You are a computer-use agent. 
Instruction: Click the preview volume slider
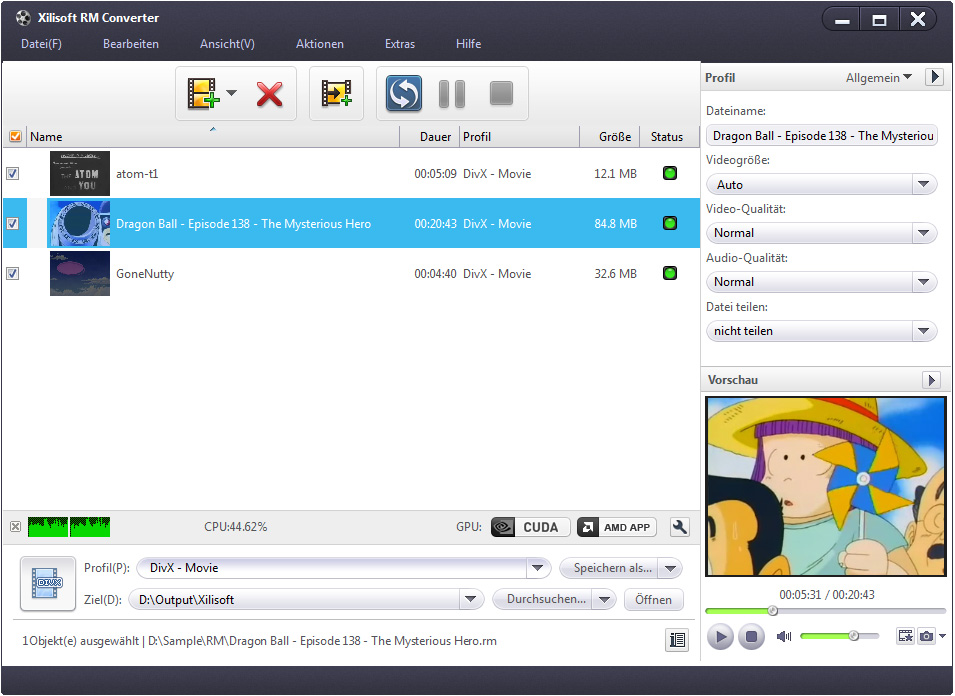[x=839, y=636]
